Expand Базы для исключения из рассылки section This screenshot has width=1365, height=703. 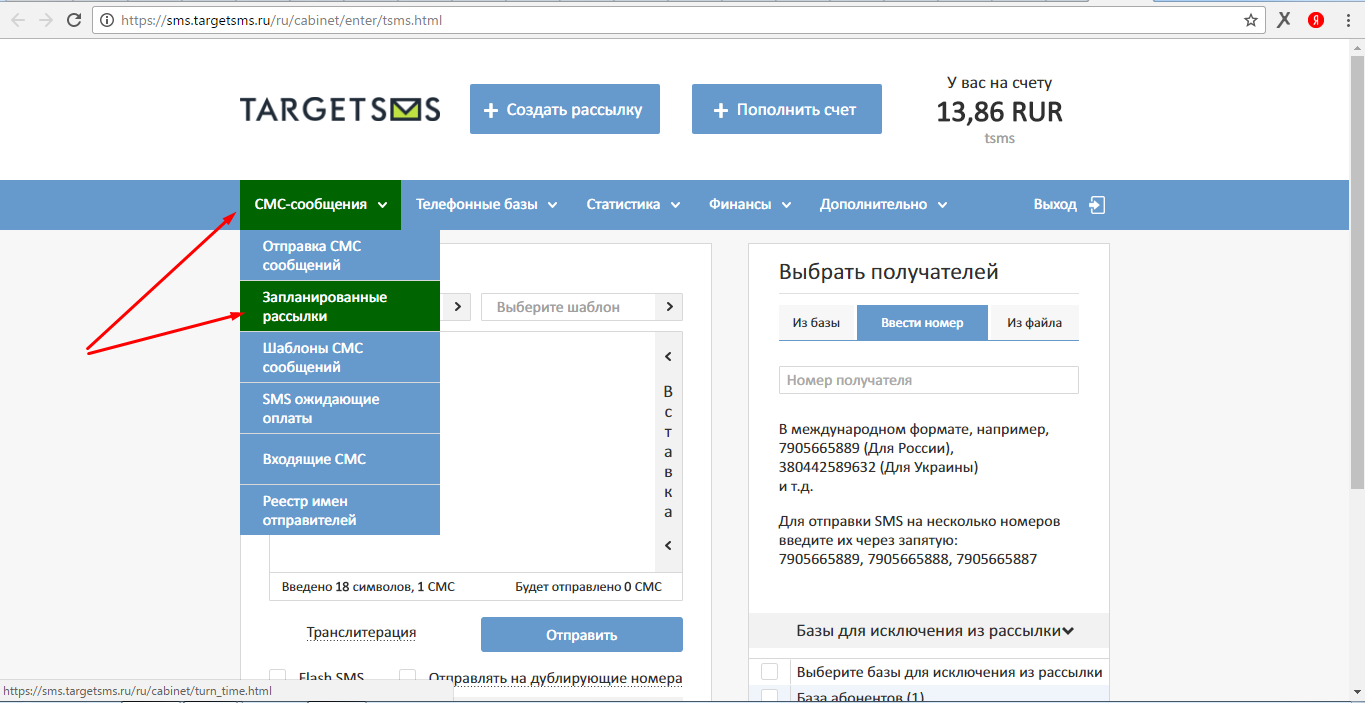pos(929,631)
